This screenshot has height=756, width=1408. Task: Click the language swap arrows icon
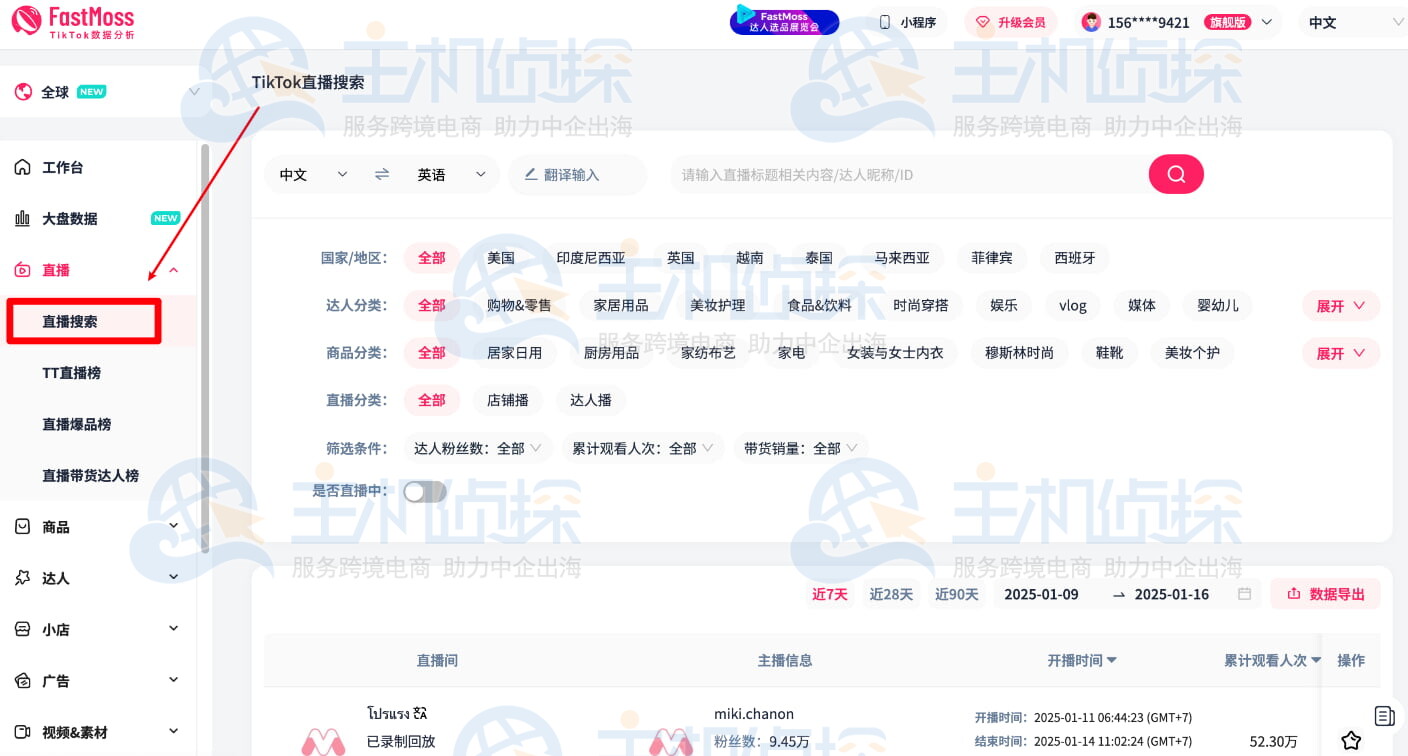(381, 174)
